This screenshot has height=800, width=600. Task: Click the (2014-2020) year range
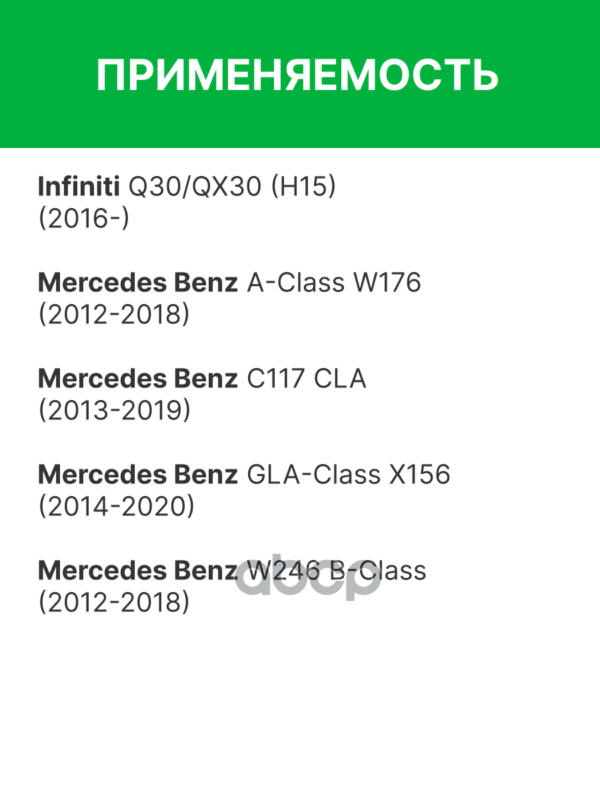pos(115,507)
